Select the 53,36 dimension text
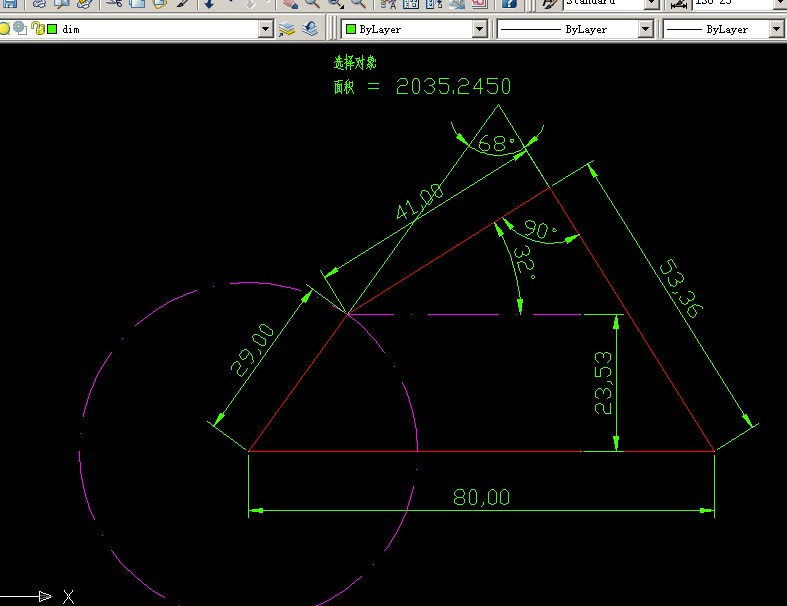Viewport: 787px width, 606px height. coord(681,289)
